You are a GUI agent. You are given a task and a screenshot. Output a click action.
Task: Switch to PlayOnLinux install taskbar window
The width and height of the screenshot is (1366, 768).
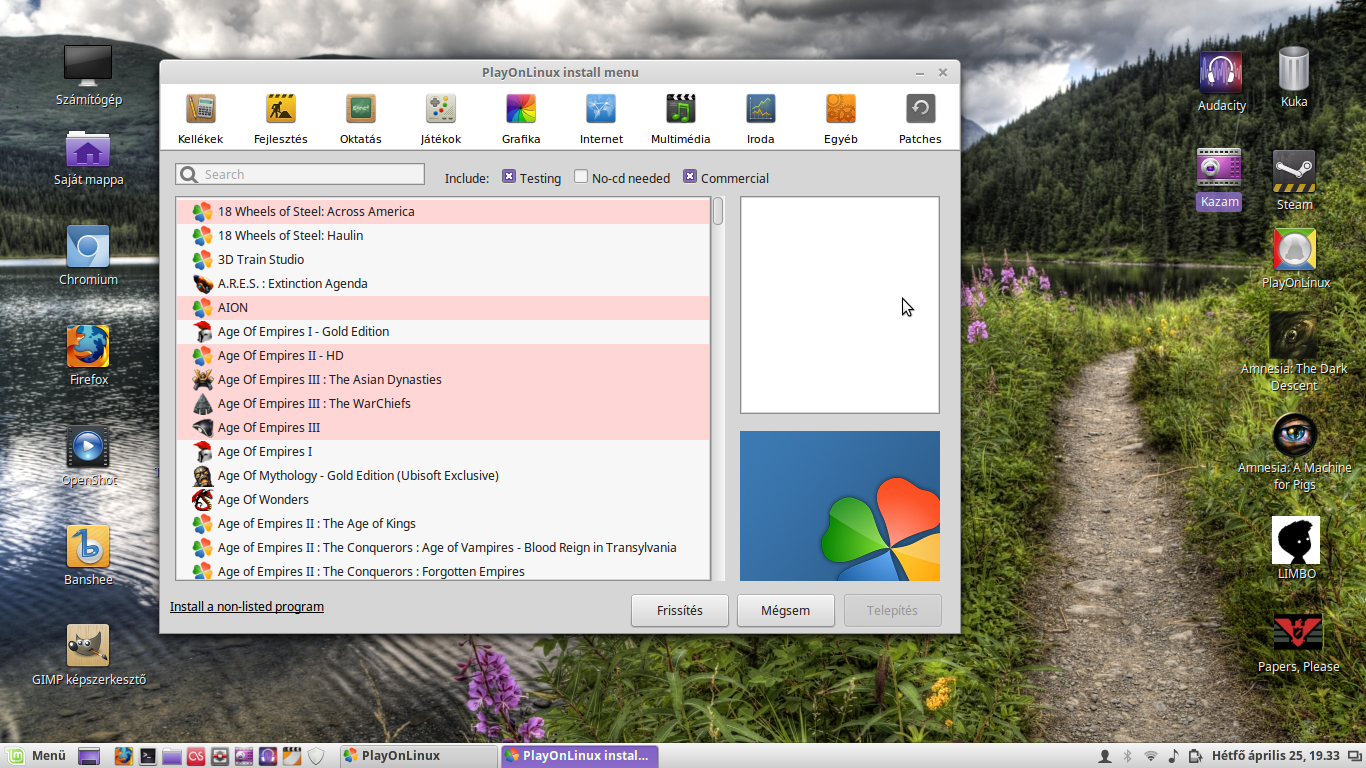tap(580, 755)
